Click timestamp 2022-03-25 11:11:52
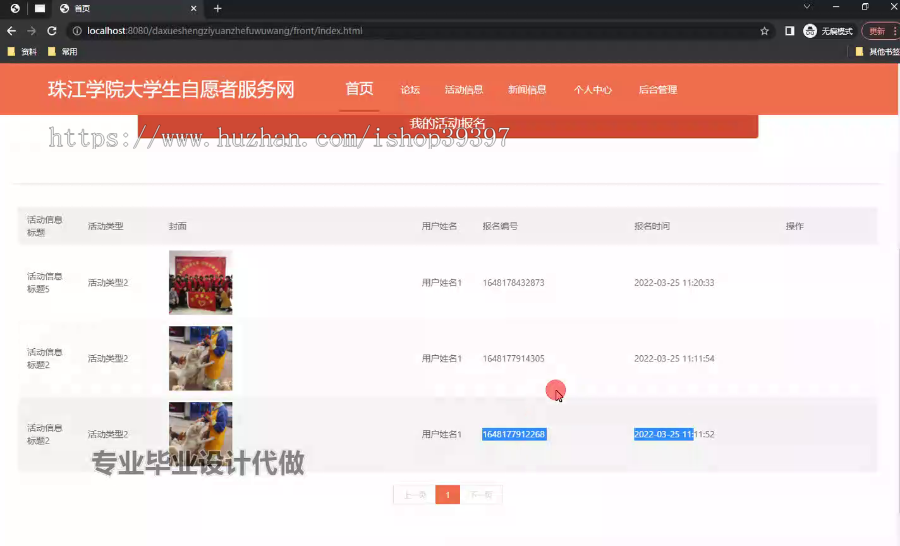The image size is (900, 546). pos(674,434)
